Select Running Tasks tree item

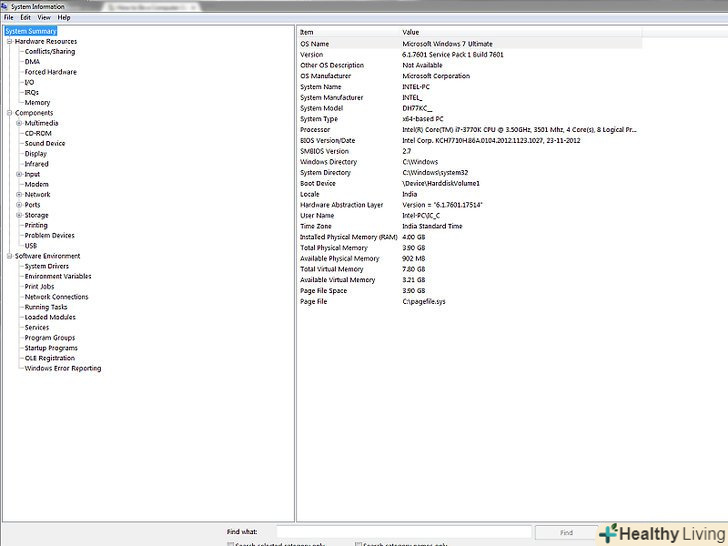[46, 307]
